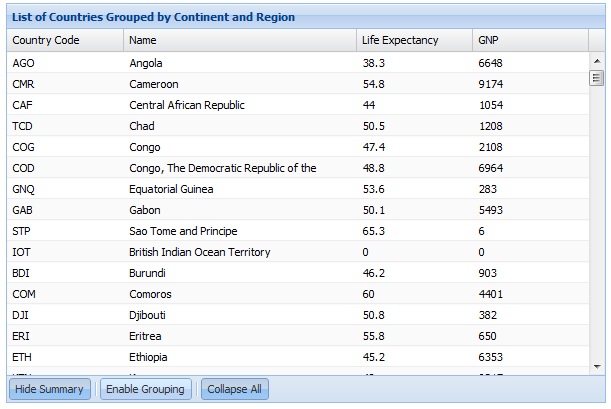Sort by Country Code column header
Viewport: 611px width, 409px height.
(64, 40)
